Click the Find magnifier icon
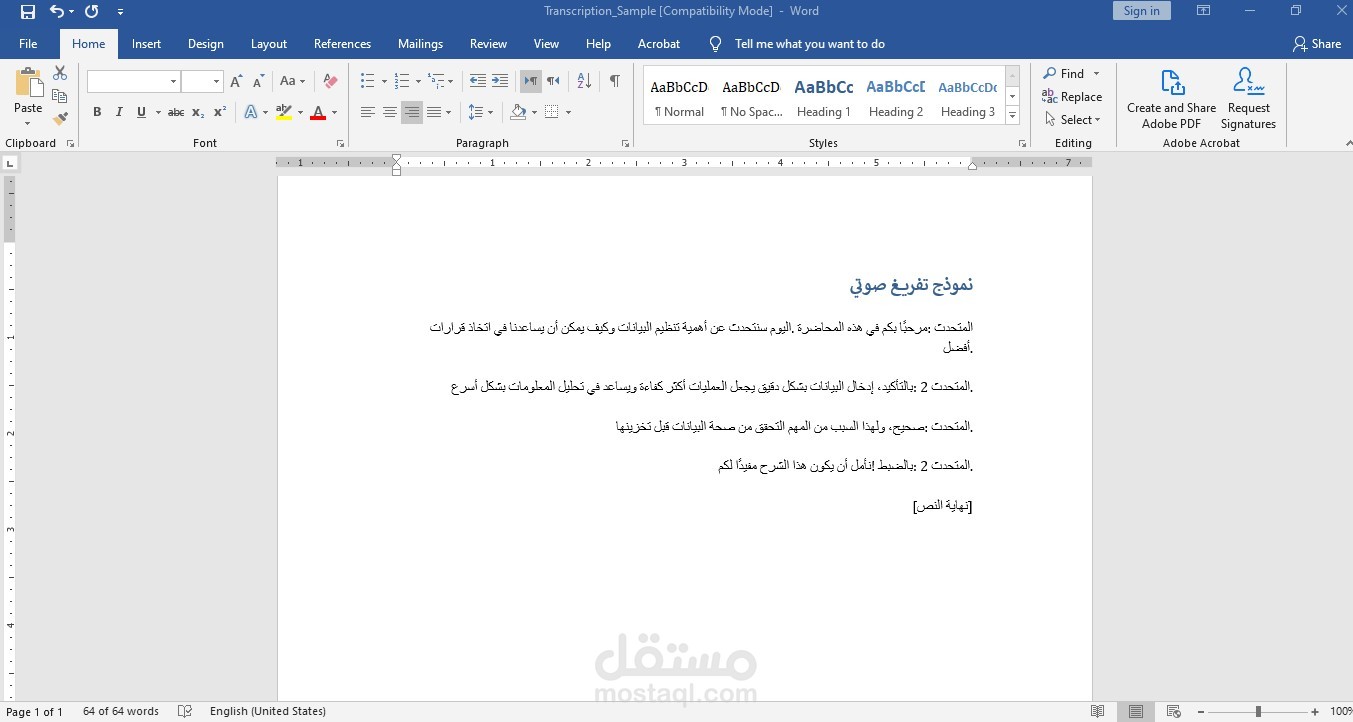1353x722 pixels. click(x=1050, y=74)
